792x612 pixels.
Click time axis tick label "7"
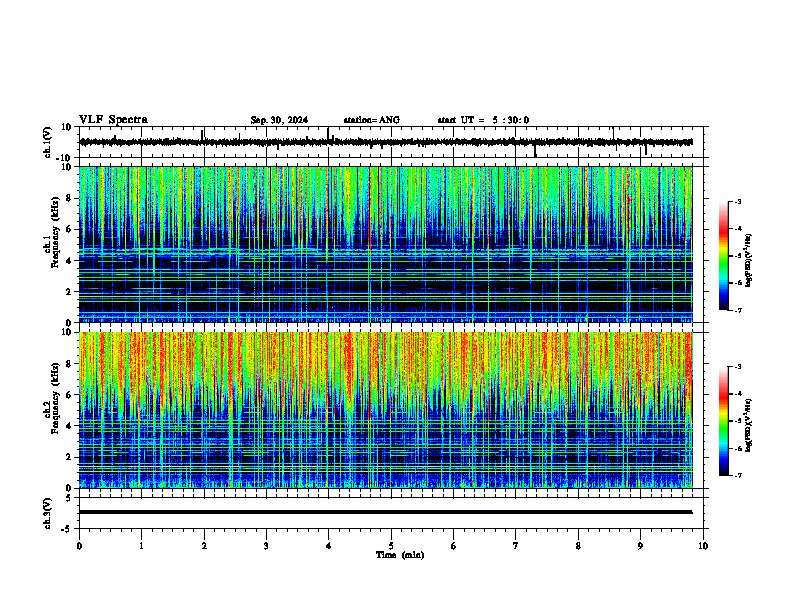tap(516, 546)
